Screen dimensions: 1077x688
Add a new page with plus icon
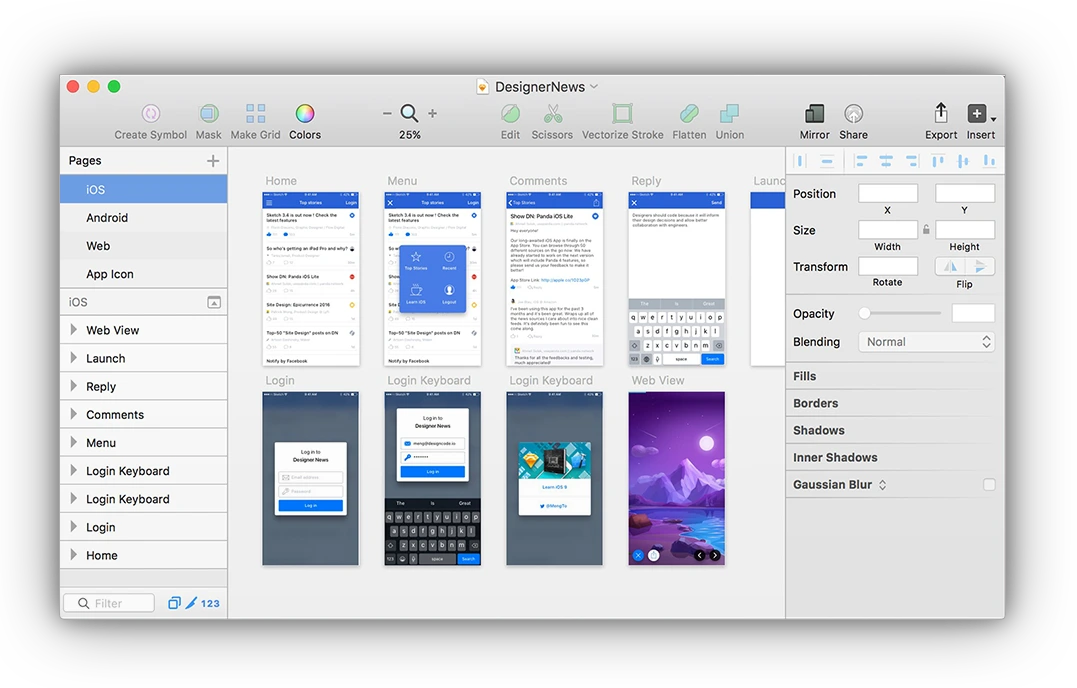(213, 161)
